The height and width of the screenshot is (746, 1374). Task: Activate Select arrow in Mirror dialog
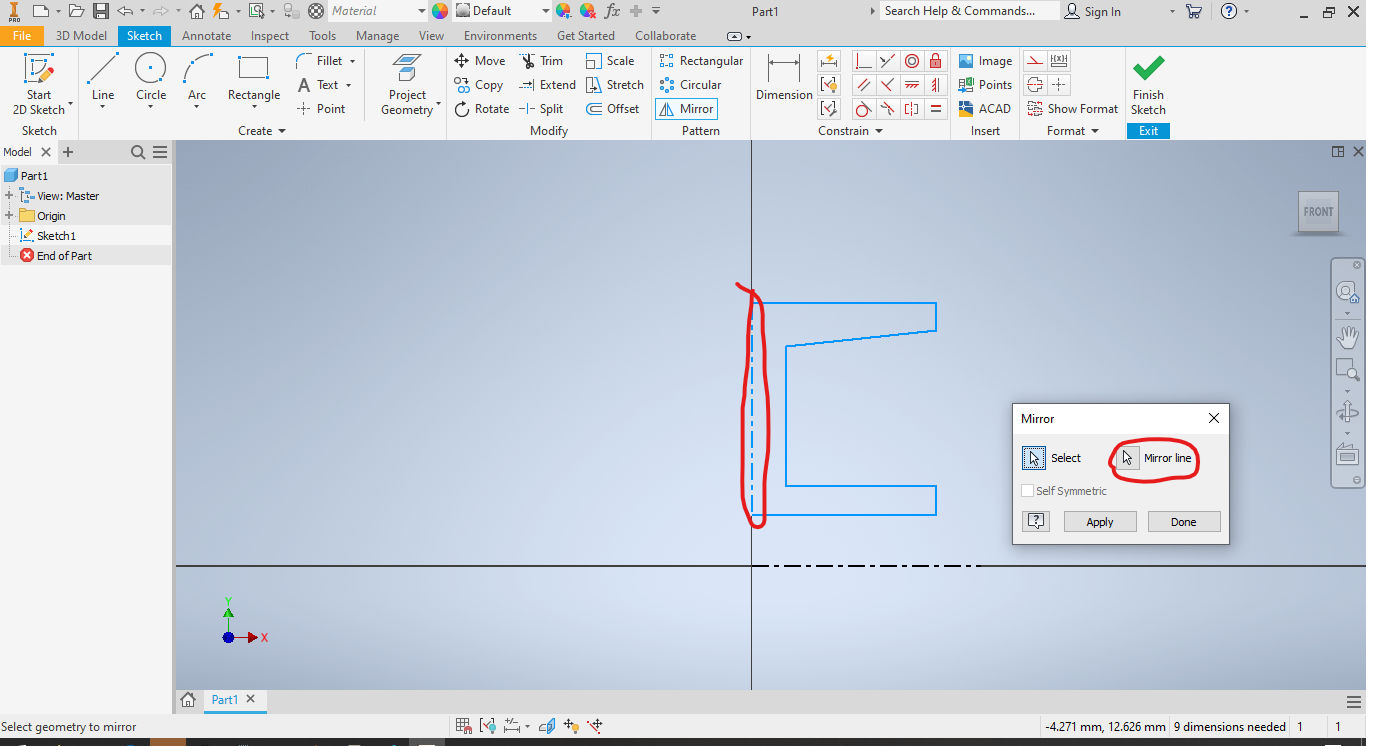[1034, 458]
